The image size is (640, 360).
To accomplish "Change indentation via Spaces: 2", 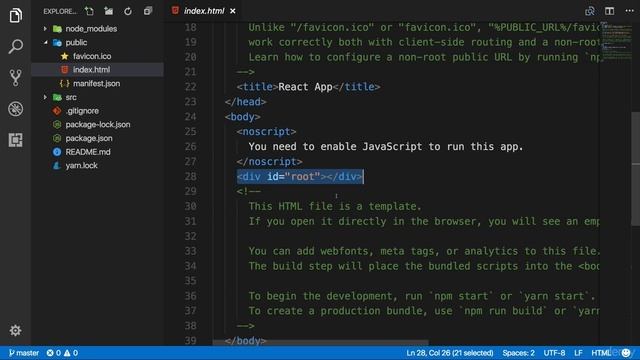I will click(518, 353).
